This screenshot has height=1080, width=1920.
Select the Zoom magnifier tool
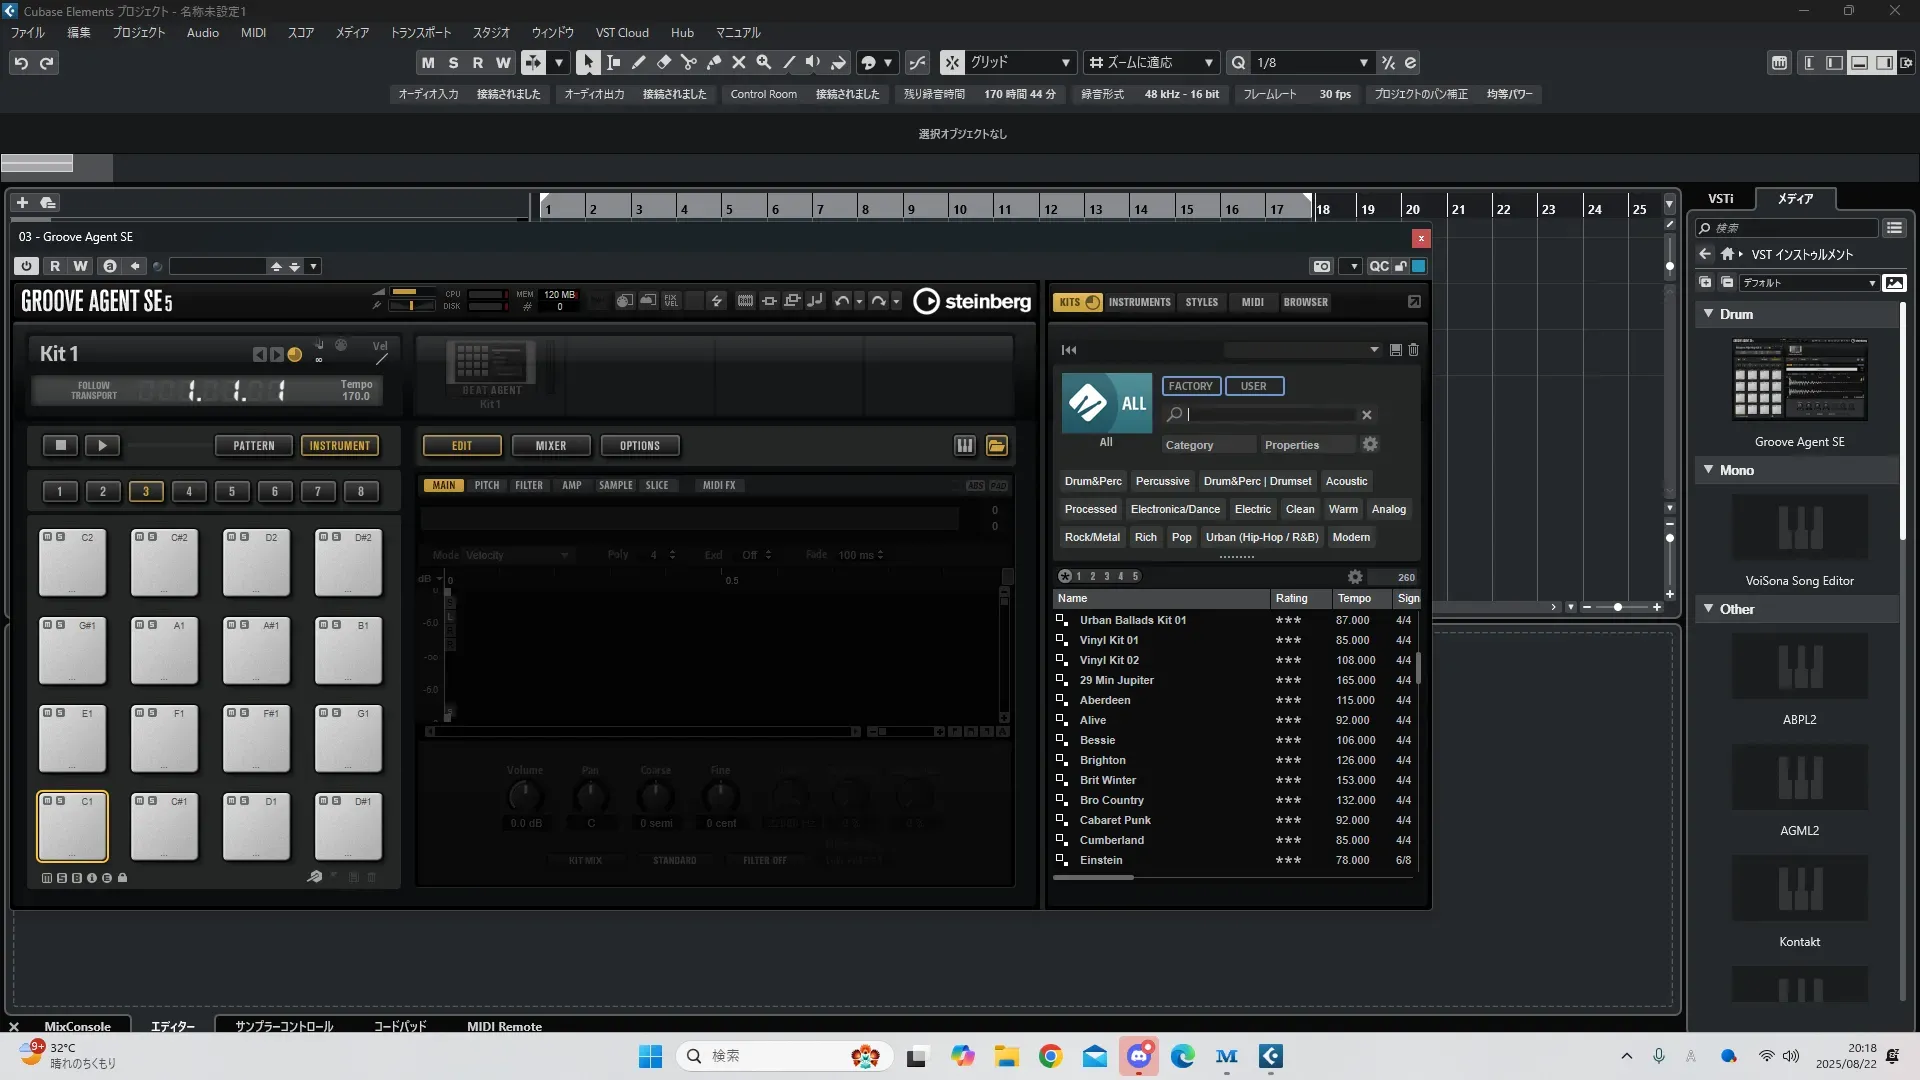click(x=763, y=62)
